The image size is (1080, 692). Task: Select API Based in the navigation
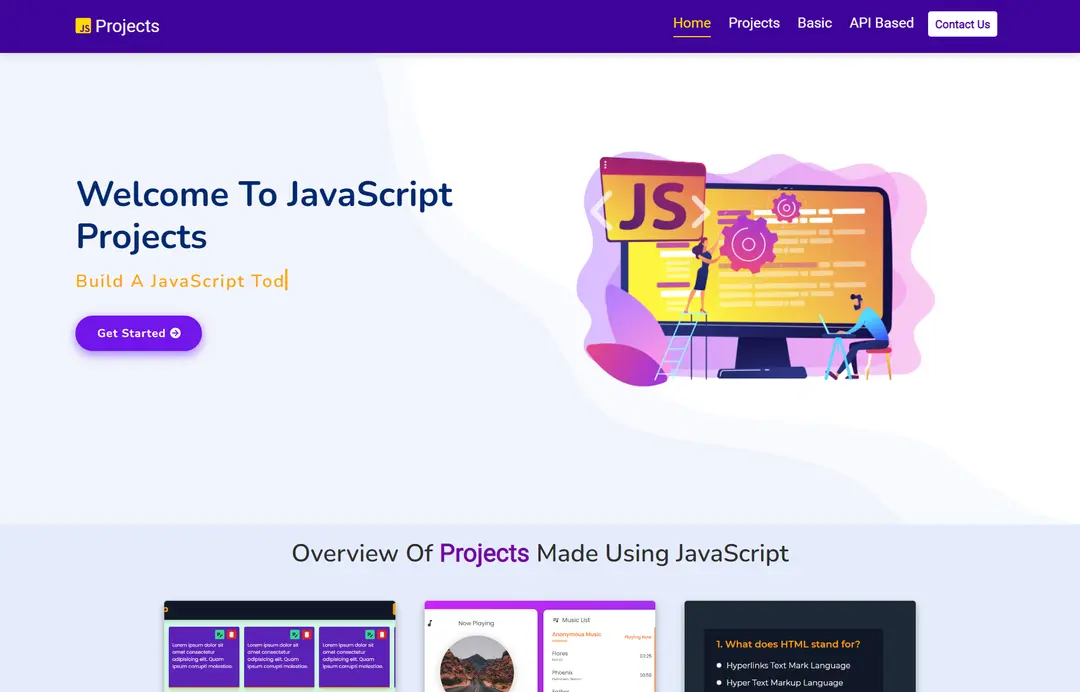[882, 23]
